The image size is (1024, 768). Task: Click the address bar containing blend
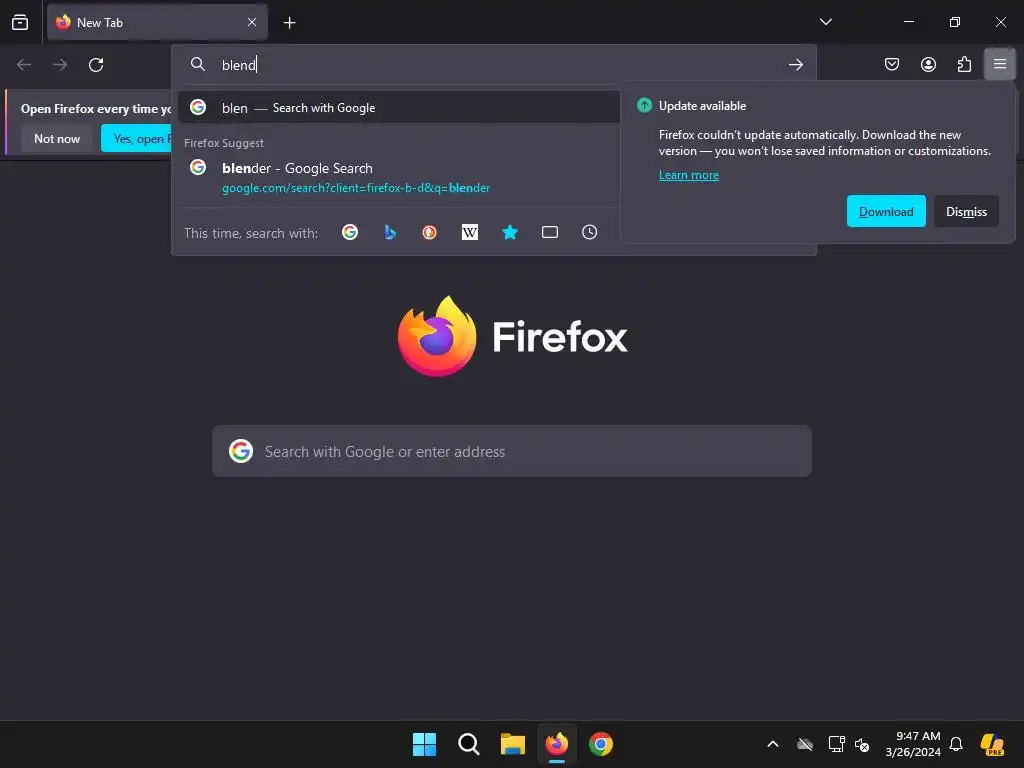coord(495,65)
